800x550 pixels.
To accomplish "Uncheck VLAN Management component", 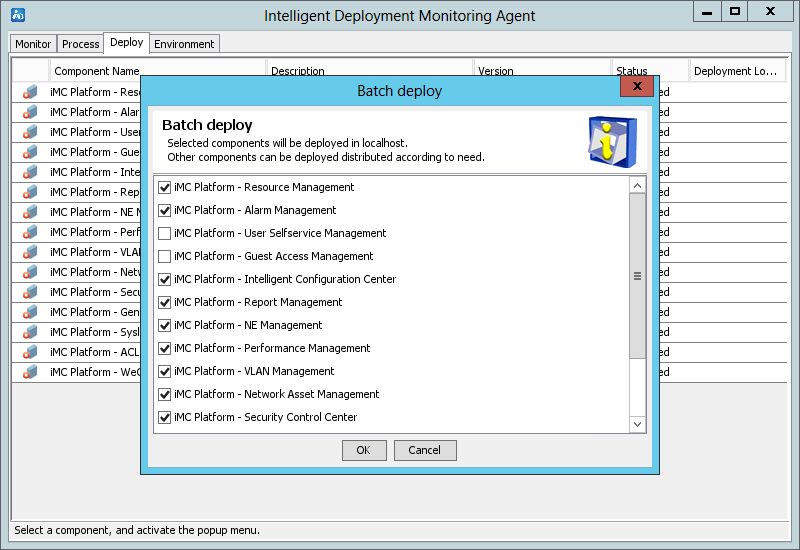I will (164, 371).
